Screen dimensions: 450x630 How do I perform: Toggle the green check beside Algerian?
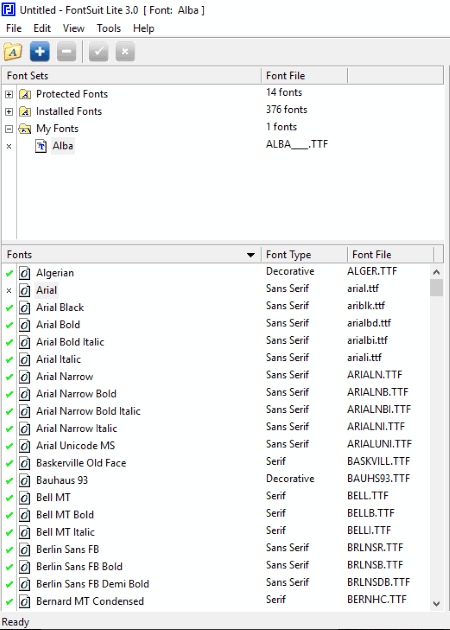(x=9, y=274)
